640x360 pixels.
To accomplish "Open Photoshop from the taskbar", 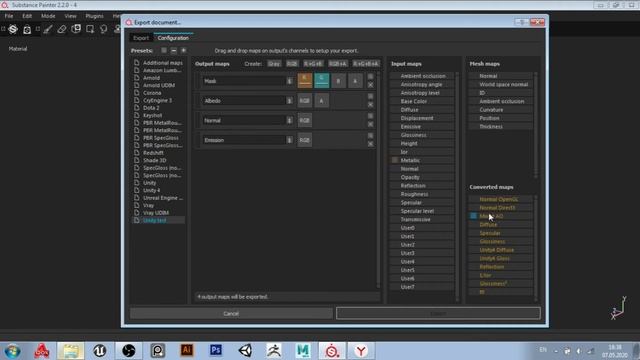I will point(216,350).
